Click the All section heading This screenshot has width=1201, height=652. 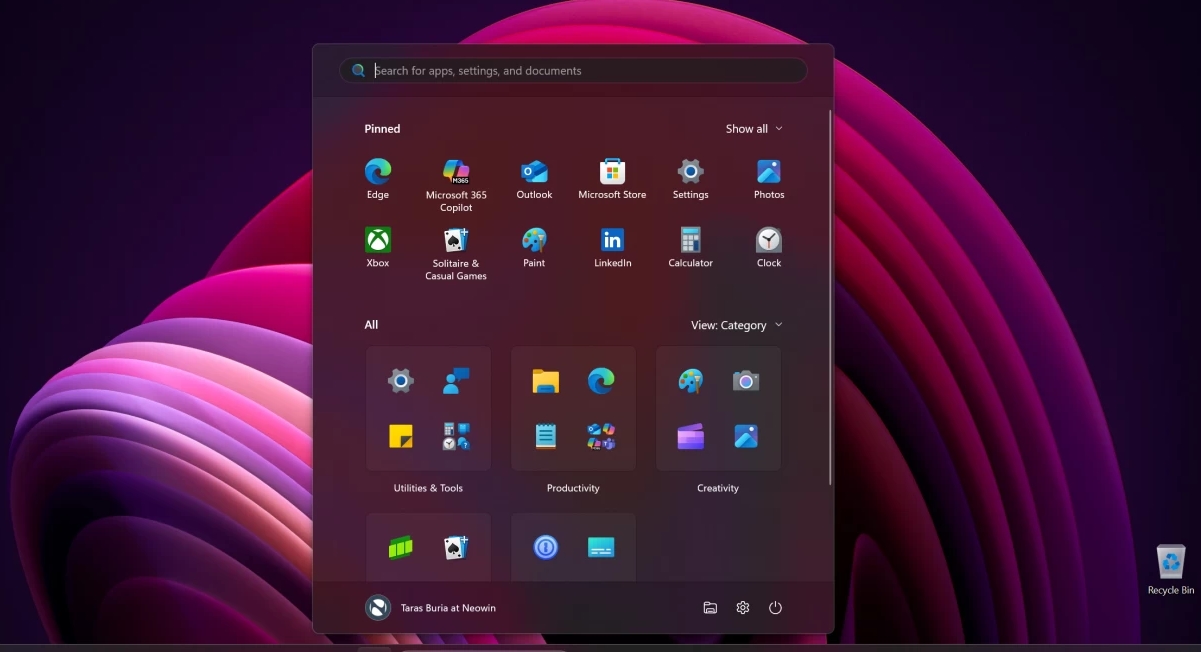coord(371,325)
